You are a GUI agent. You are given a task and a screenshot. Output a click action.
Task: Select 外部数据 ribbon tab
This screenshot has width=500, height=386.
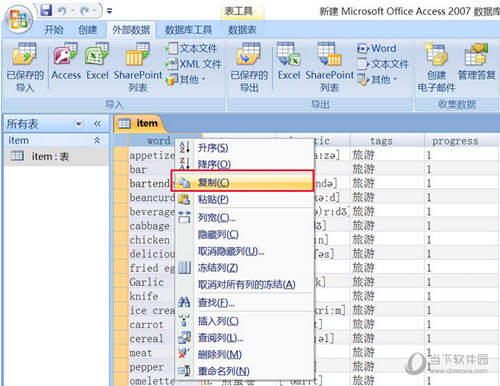tap(131, 30)
